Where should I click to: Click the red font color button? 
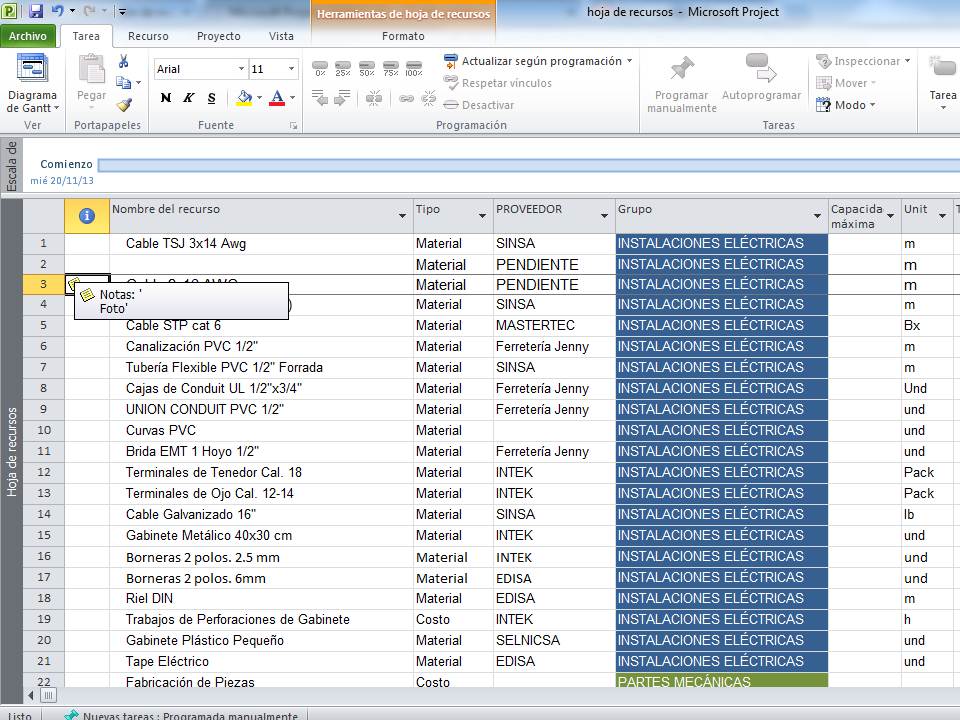coord(277,98)
